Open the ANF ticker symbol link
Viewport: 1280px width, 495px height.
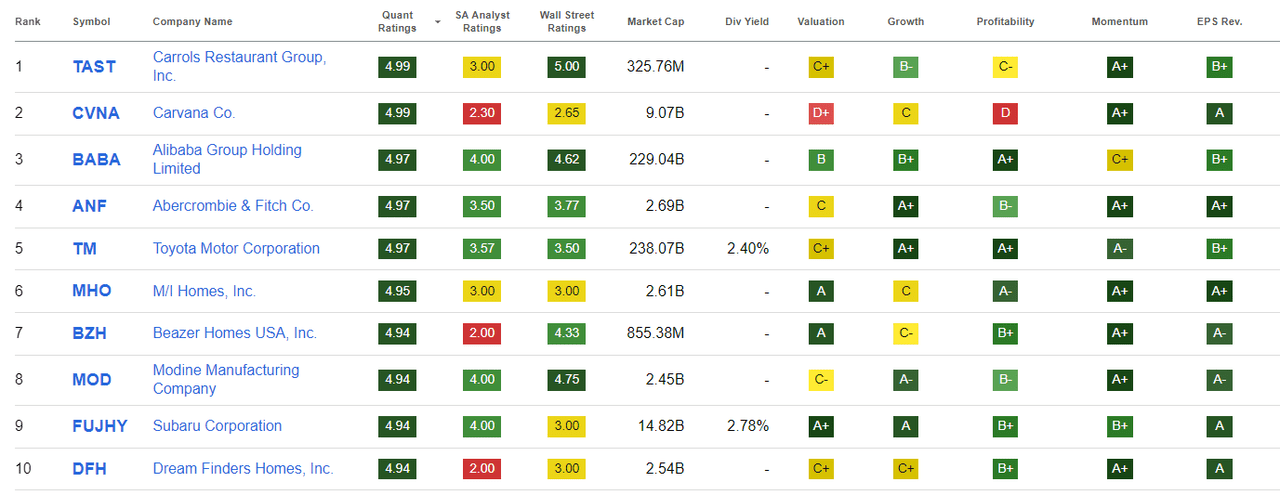tap(90, 206)
